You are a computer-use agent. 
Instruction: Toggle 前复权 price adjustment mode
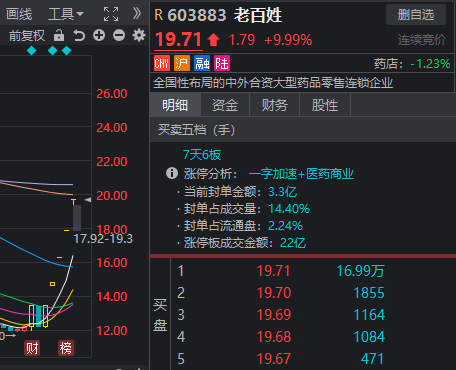pos(27,36)
